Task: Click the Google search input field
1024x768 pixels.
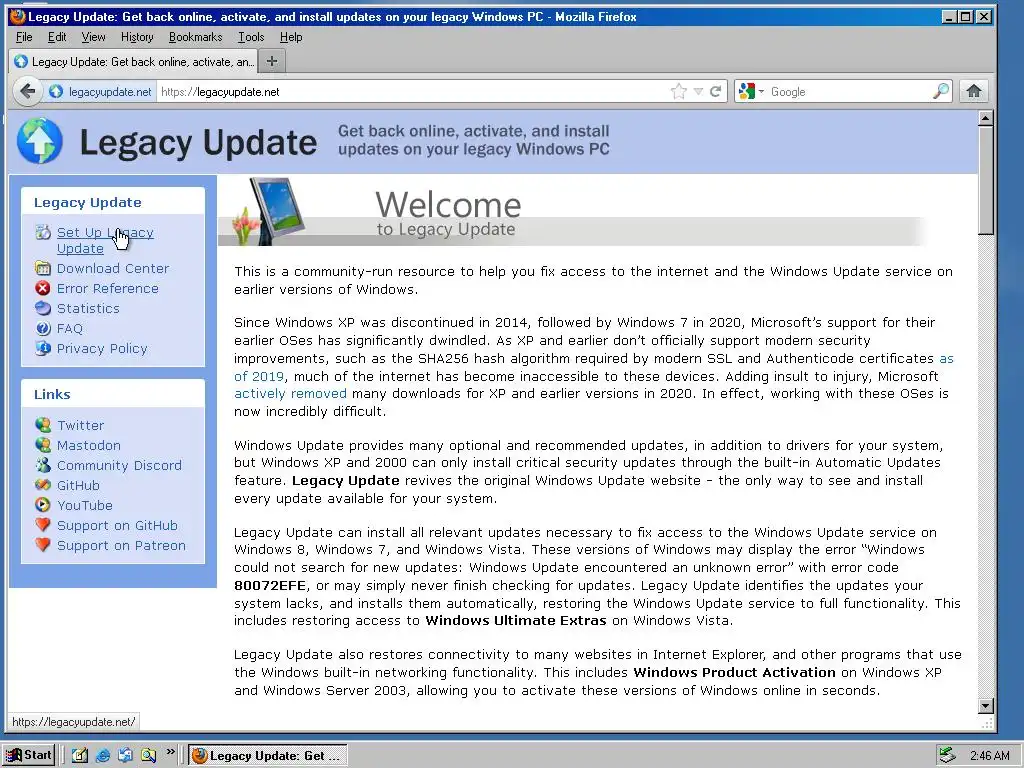Action: [x=849, y=92]
